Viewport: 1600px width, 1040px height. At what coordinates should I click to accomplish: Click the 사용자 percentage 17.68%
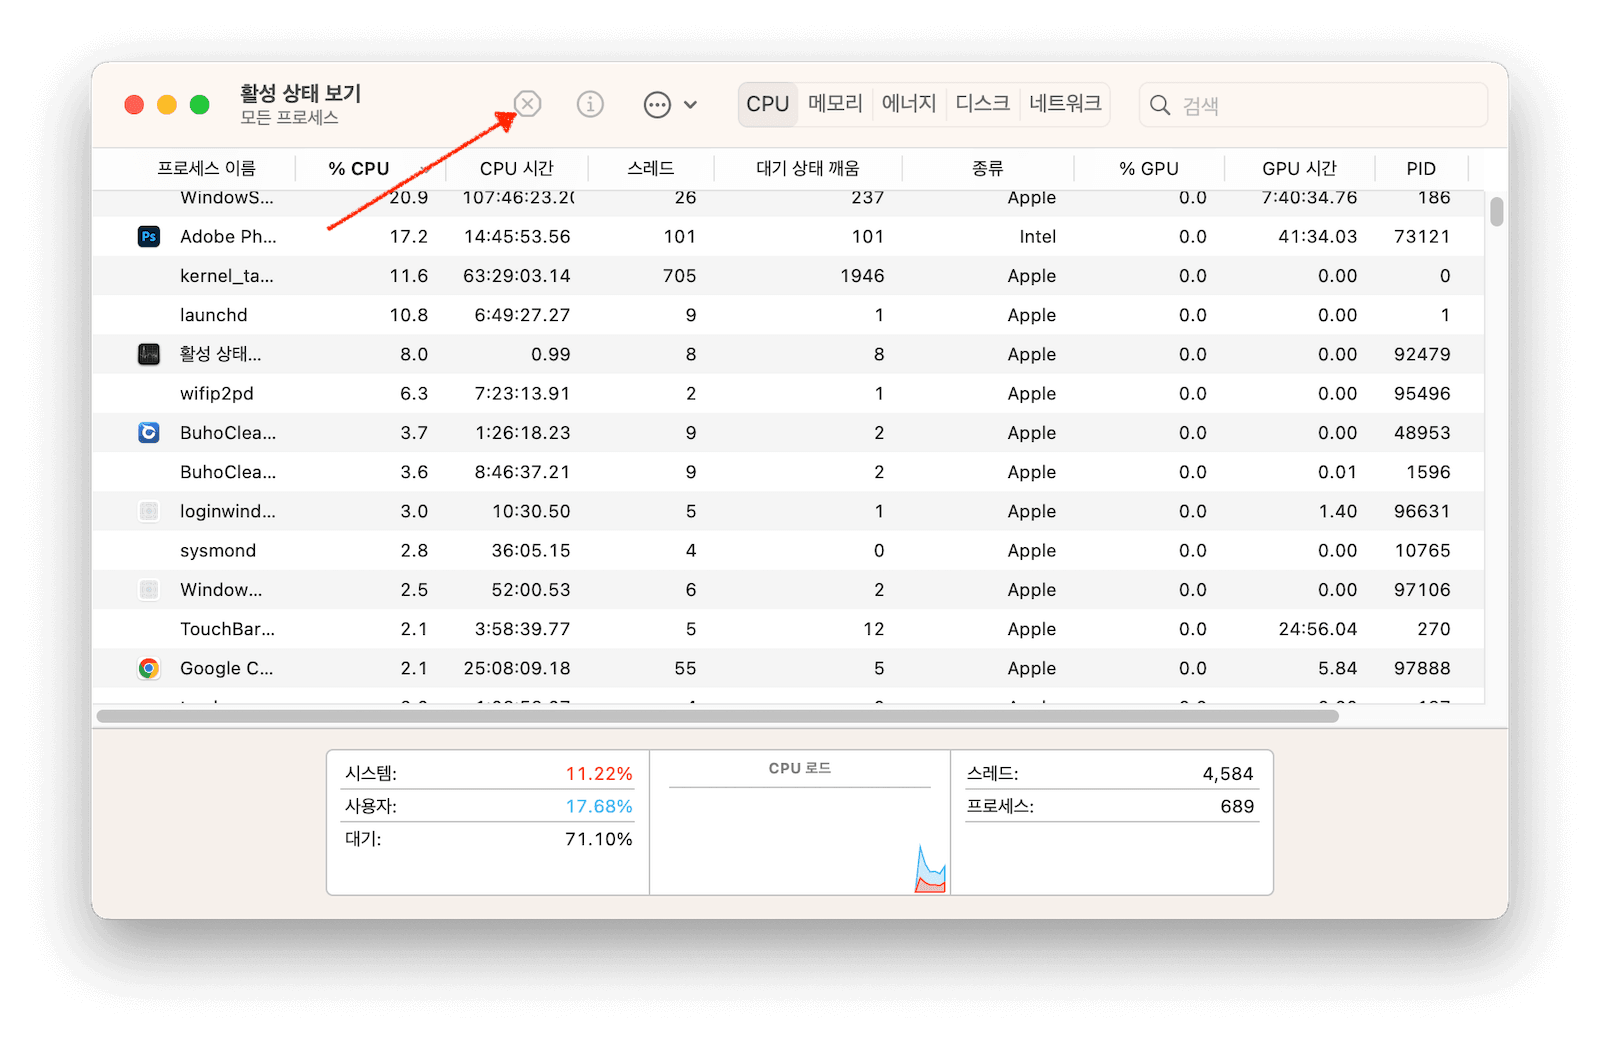(x=599, y=806)
